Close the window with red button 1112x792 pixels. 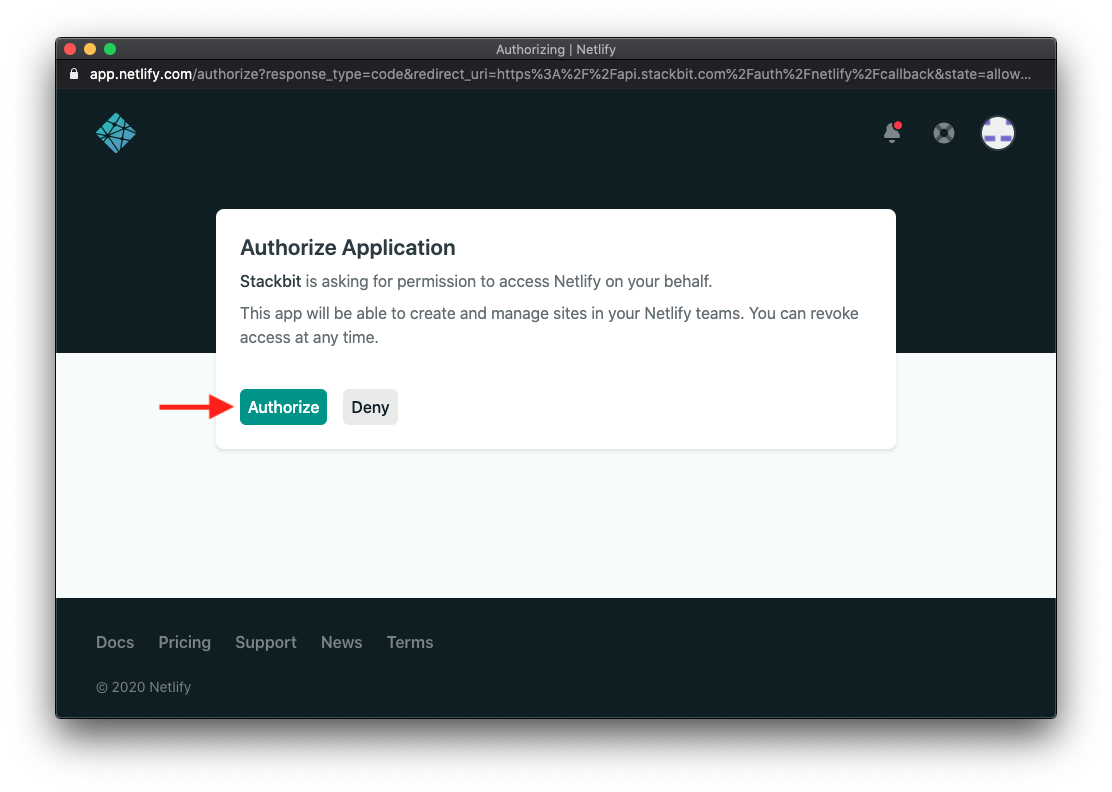70,49
